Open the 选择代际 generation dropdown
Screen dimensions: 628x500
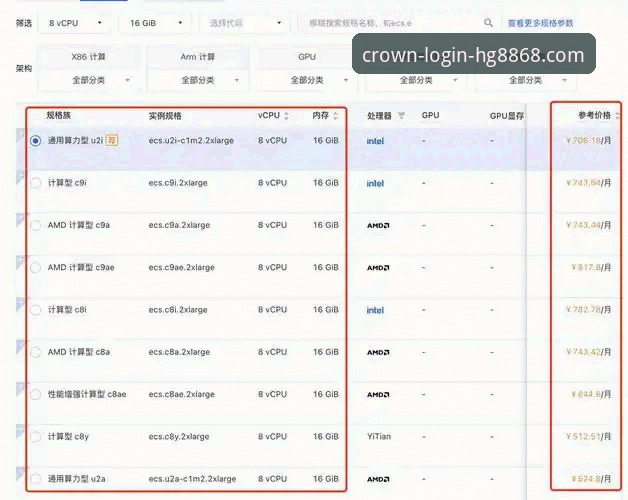tap(244, 23)
